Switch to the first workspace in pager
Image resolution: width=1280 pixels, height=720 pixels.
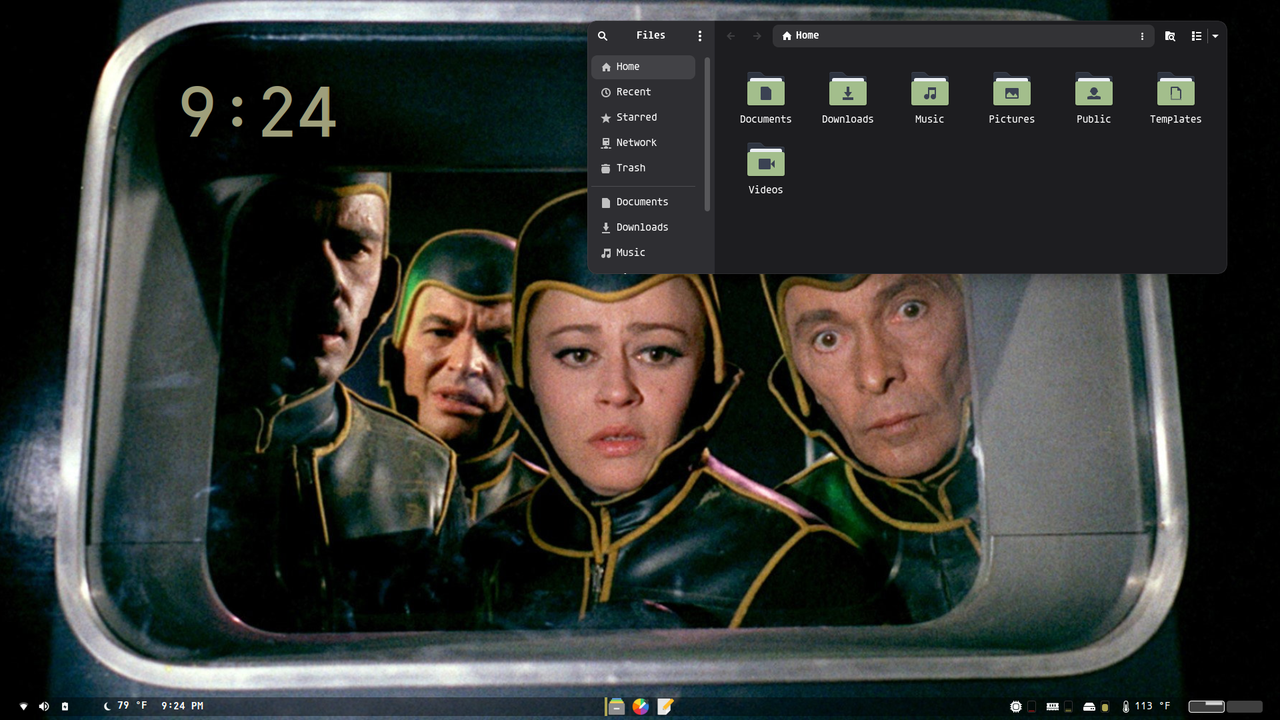click(x=1207, y=706)
